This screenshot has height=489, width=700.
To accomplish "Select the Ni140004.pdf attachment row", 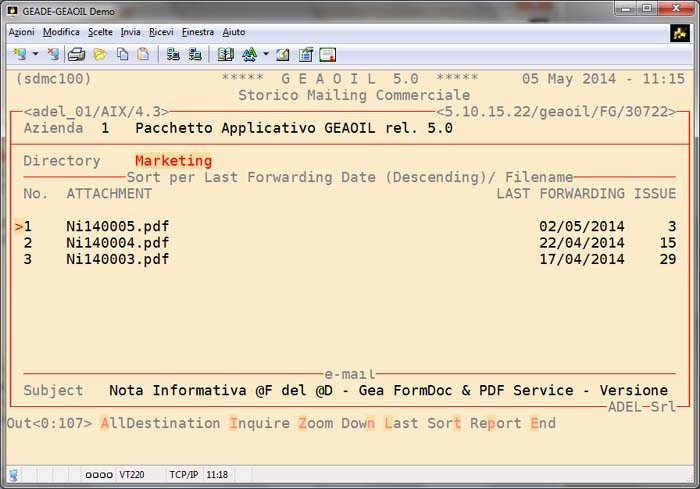I will click(117, 243).
